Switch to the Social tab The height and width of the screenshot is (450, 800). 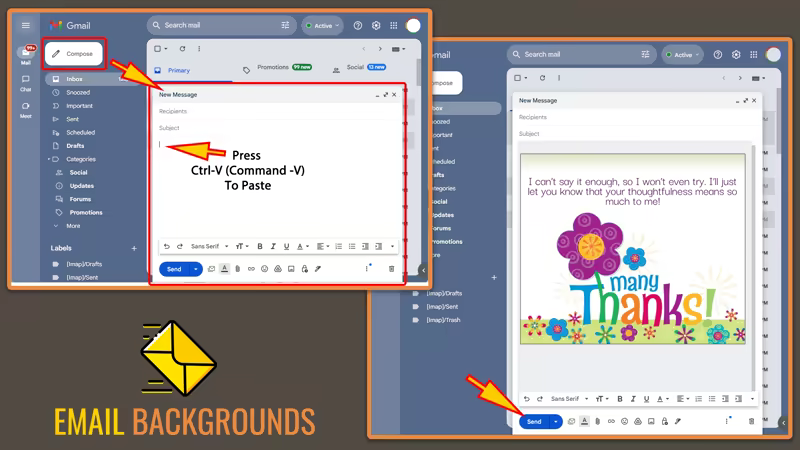355,68
